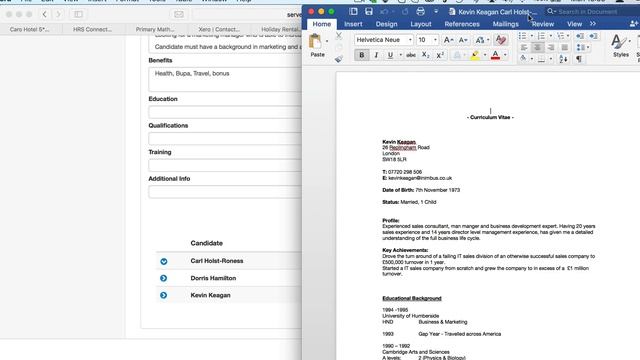The width and height of the screenshot is (640, 360).
Task: Click the yellow text highlight color button
Action: point(475,55)
